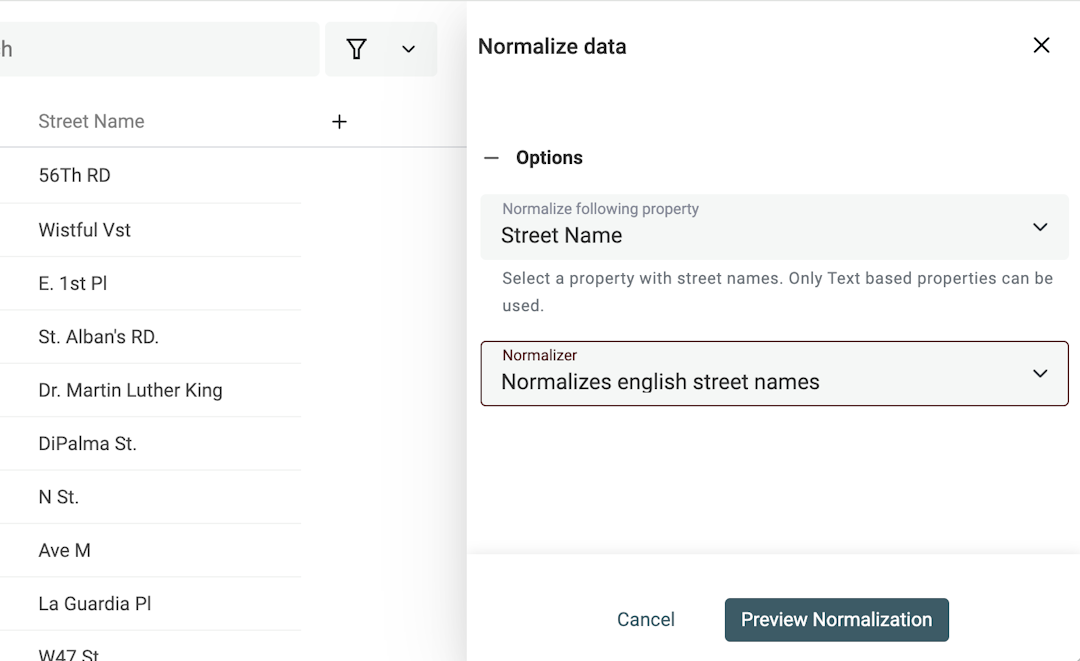Click Cancel to dismiss the dialog
This screenshot has width=1080, height=661.
645,619
